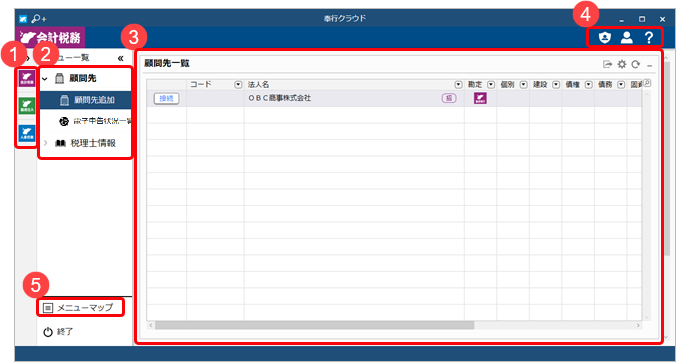Open the user account icon

[626, 38]
